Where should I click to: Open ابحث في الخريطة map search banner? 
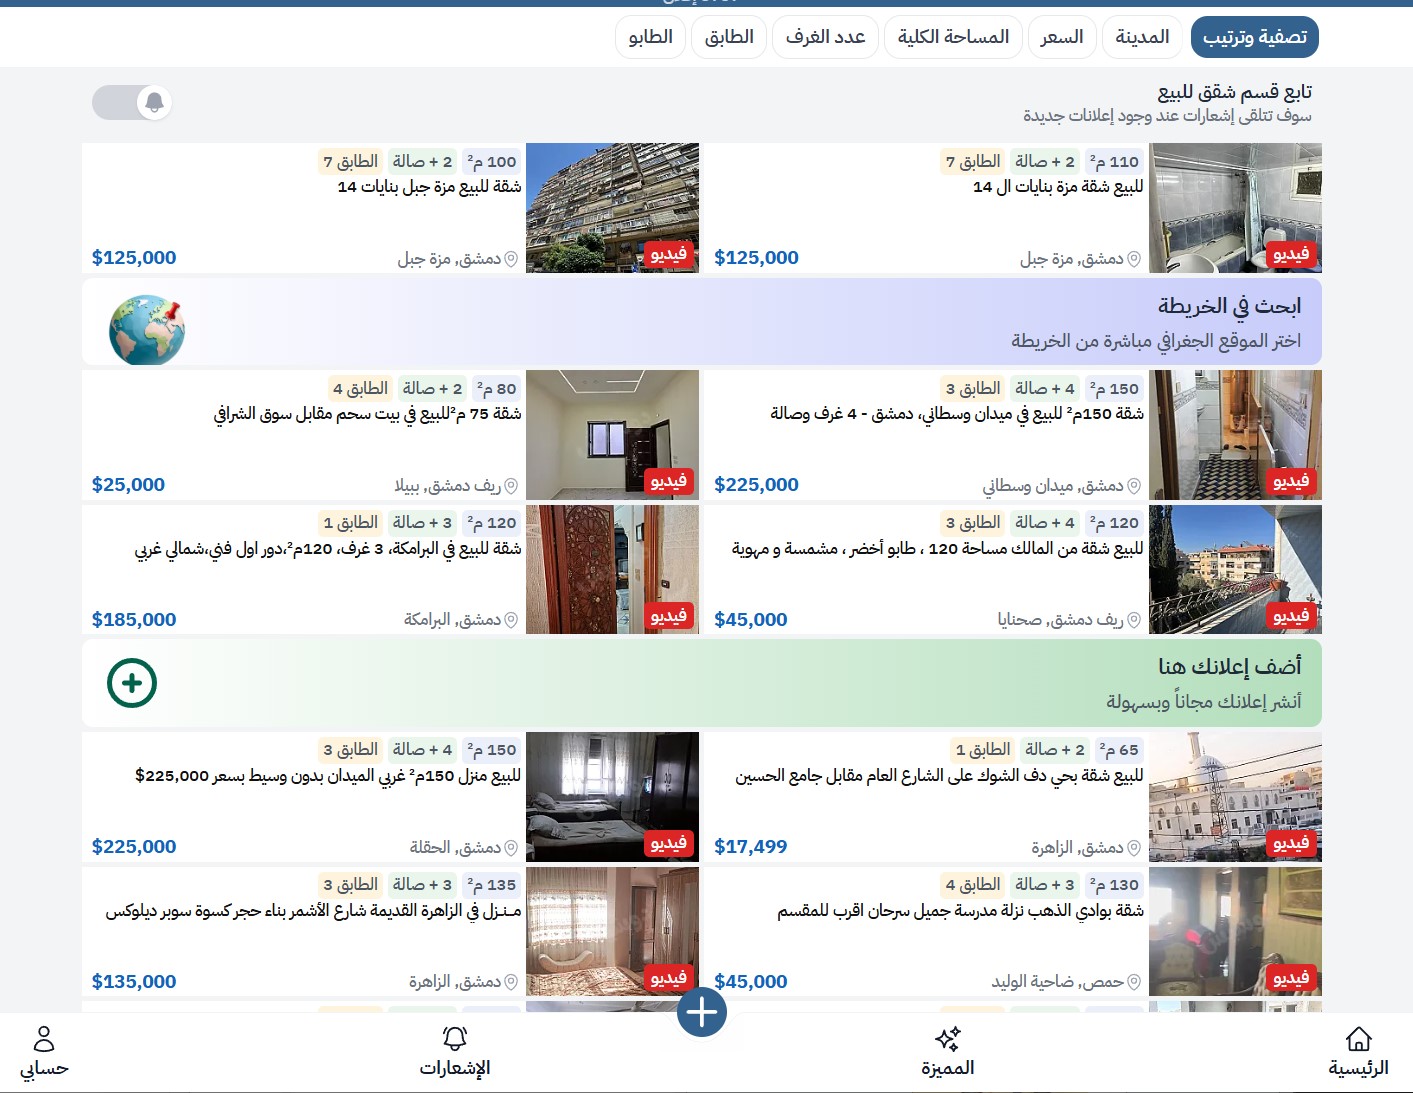(702, 322)
